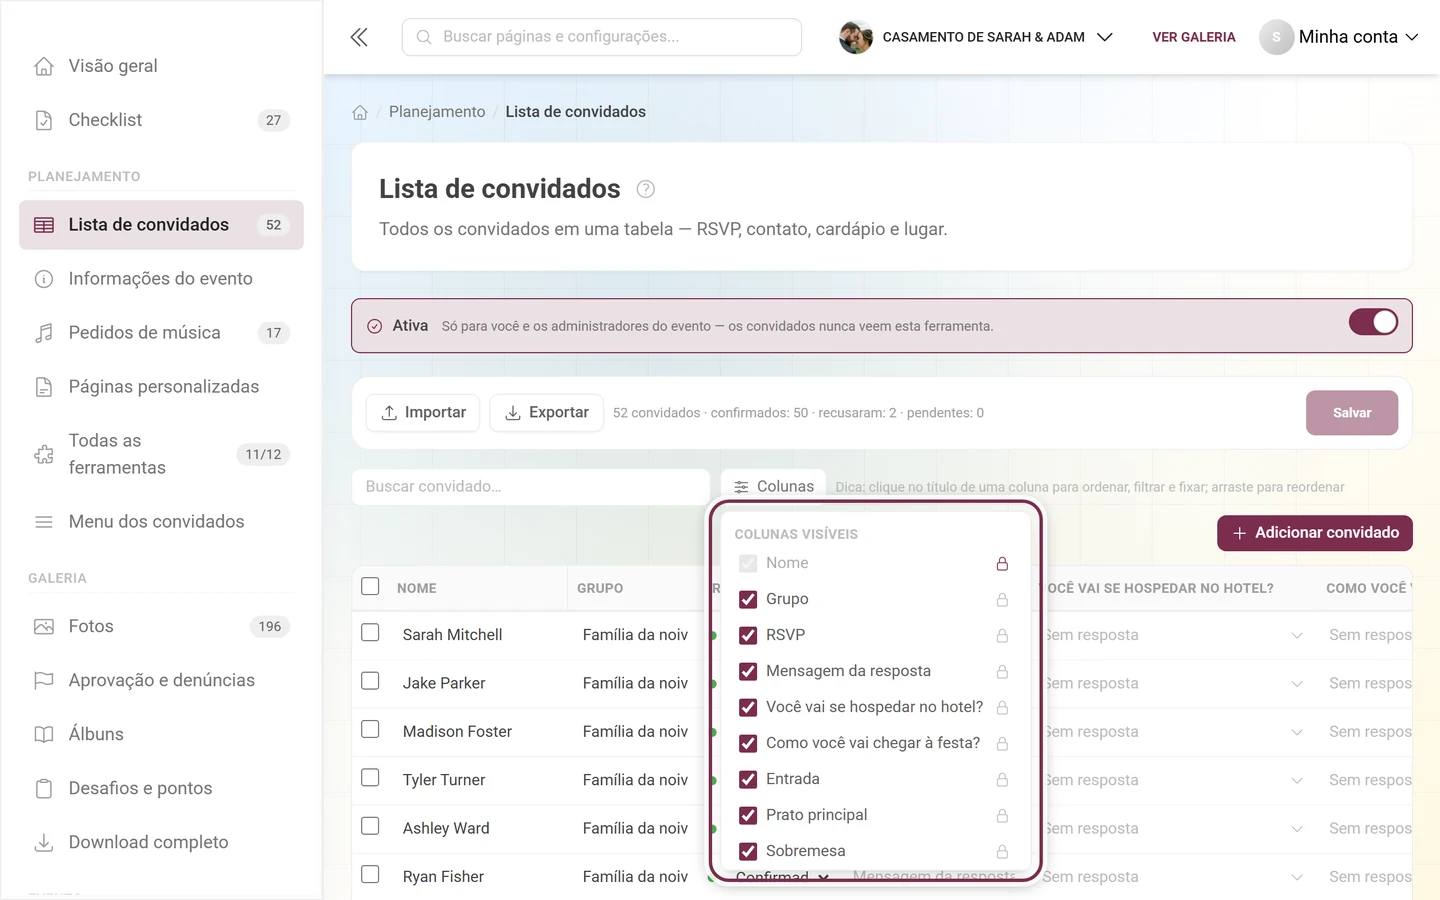The height and width of the screenshot is (900, 1440).
Task: Expand the Minha conta account menu
Action: (x=1339, y=37)
